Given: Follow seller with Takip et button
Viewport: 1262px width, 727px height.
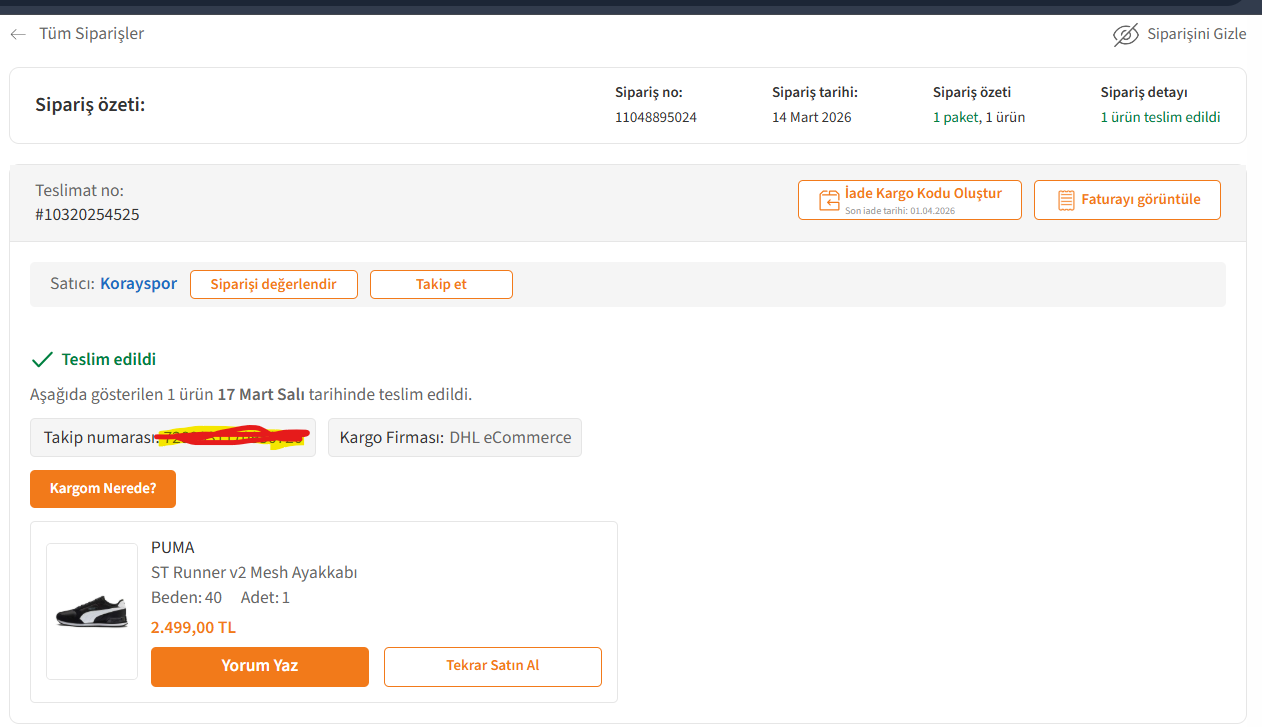Looking at the screenshot, I should point(441,284).
